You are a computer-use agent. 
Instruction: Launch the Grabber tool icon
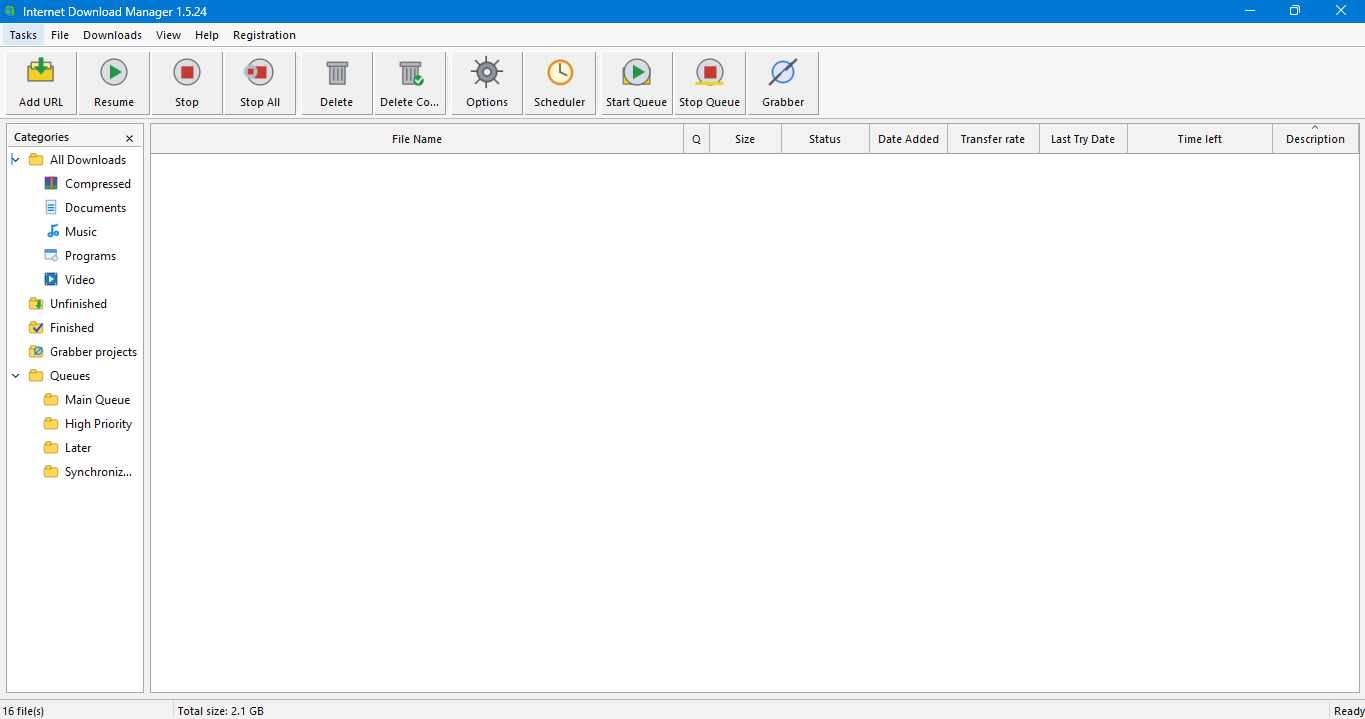[x=783, y=72]
